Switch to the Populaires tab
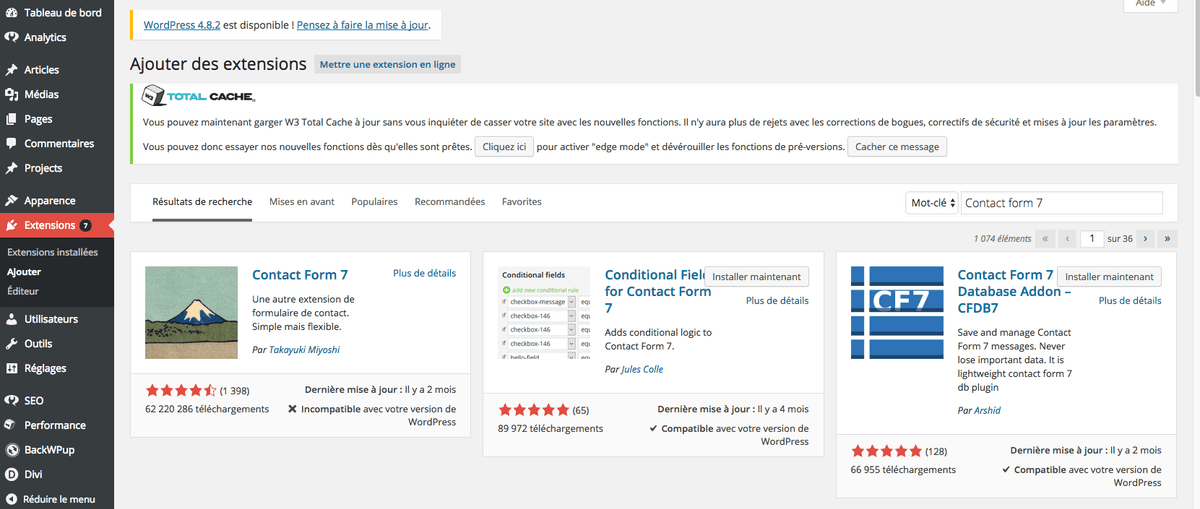1200x509 pixels. (374, 202)
